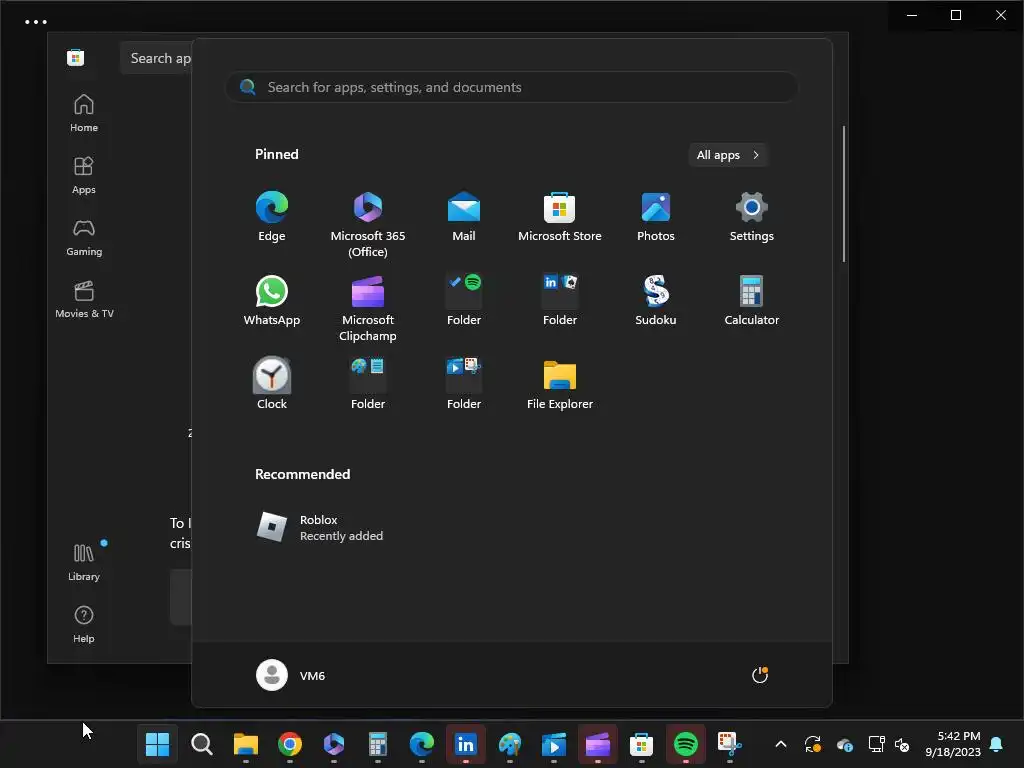
Task: Open Calculator from pinned apps
Action: pos(752,300)
